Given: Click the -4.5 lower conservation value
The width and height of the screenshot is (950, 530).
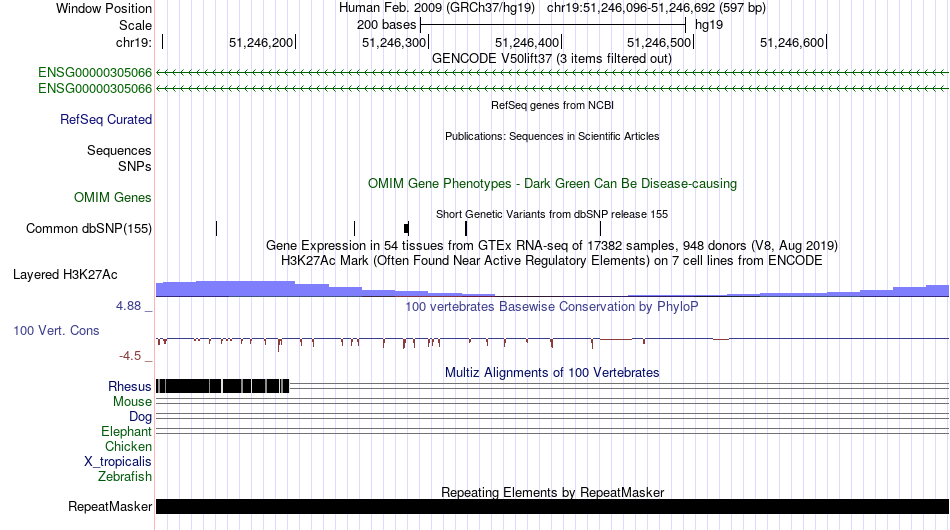Looking at the screenshot, I should (130, 356).
